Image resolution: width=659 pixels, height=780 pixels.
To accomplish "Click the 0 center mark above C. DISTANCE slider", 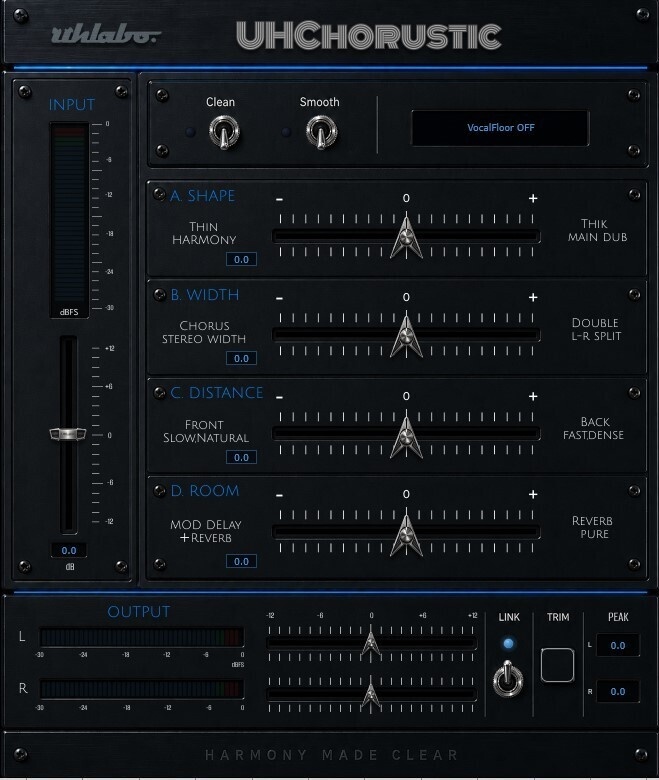I will point(406,396).
